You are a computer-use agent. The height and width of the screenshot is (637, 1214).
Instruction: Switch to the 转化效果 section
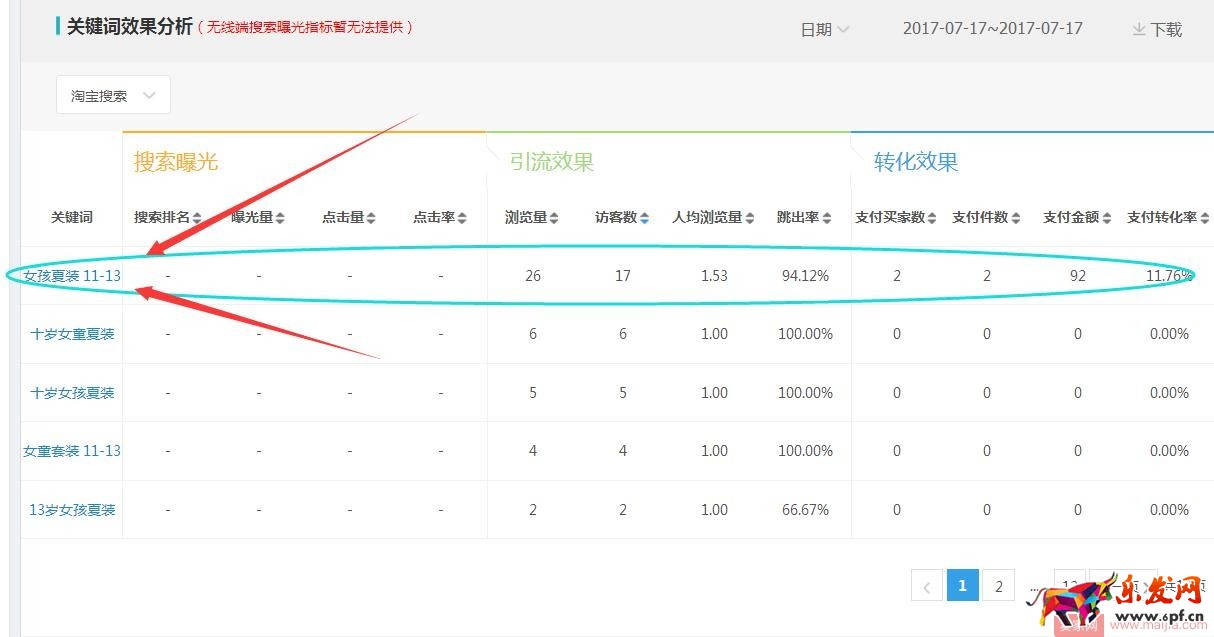(913, 160)
